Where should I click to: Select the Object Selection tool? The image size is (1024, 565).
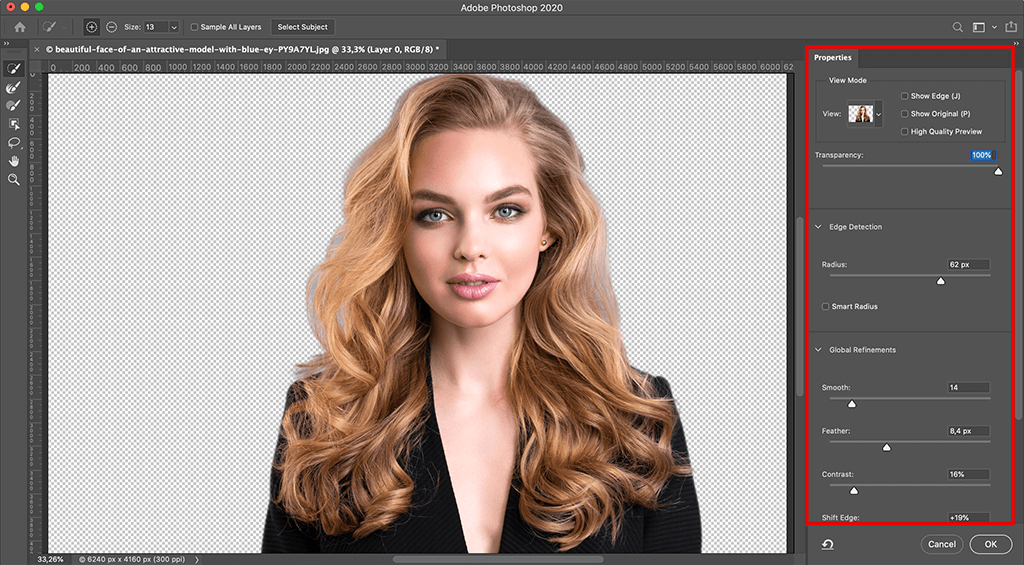coord(14,124)
